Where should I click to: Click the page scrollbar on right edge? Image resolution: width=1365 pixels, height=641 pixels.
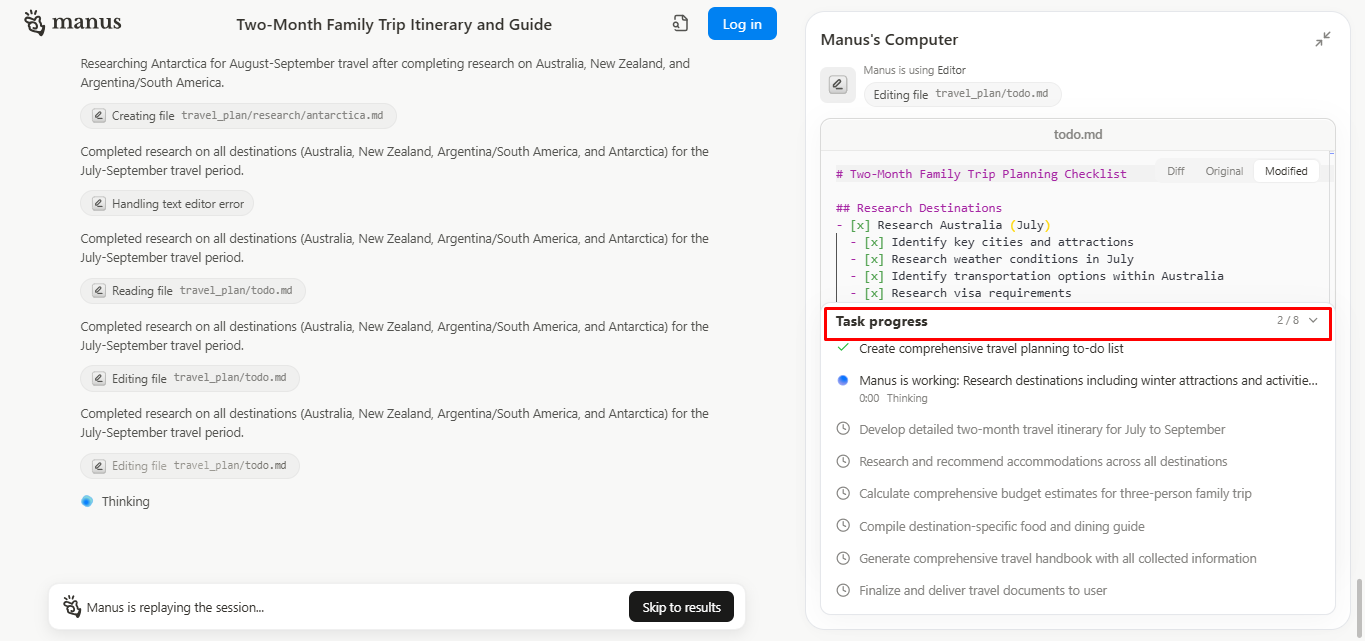1357,606
